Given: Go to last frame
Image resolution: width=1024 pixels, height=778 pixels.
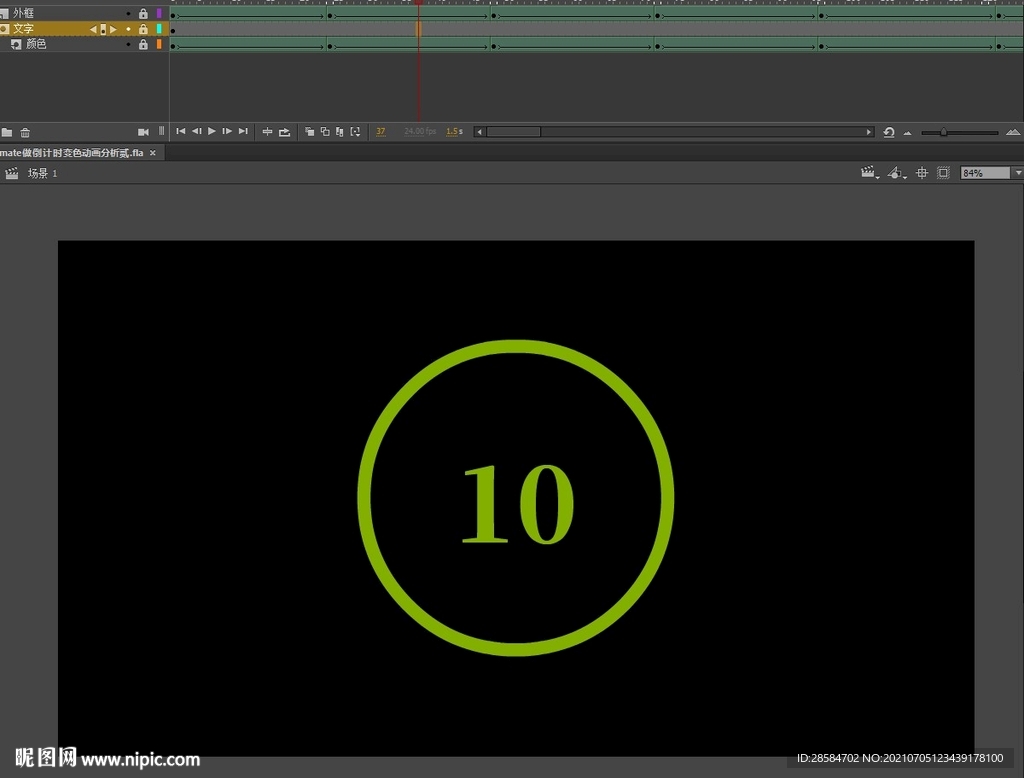Looking at the screenshot, I should (243, 131).
